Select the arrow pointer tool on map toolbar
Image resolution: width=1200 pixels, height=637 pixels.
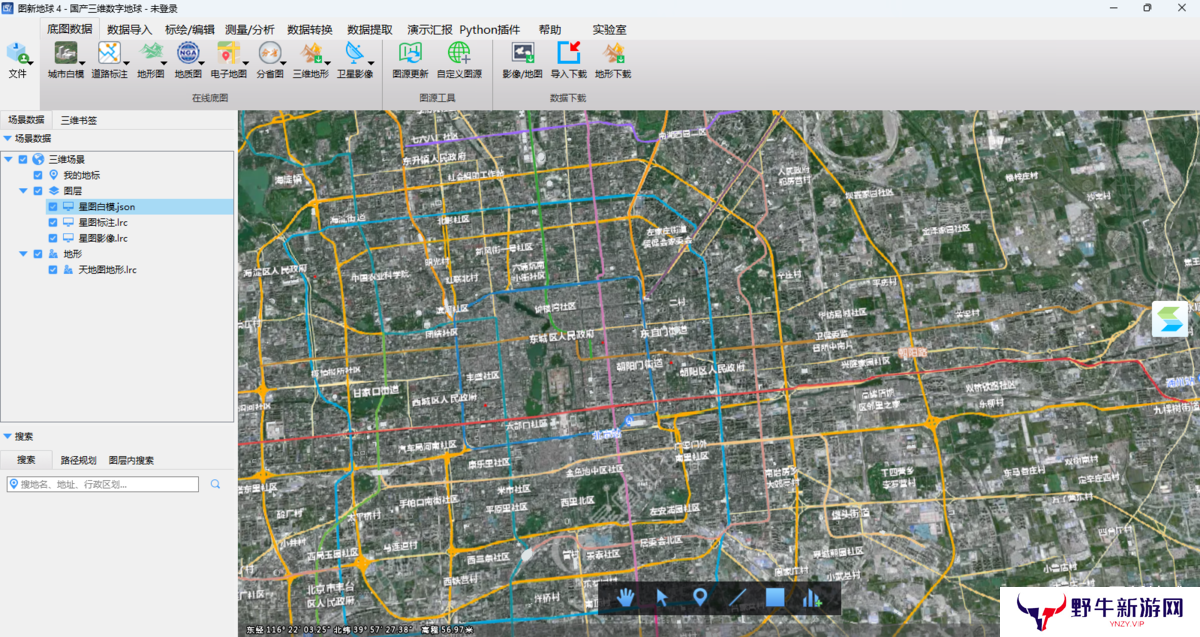(x=662, y=598)
